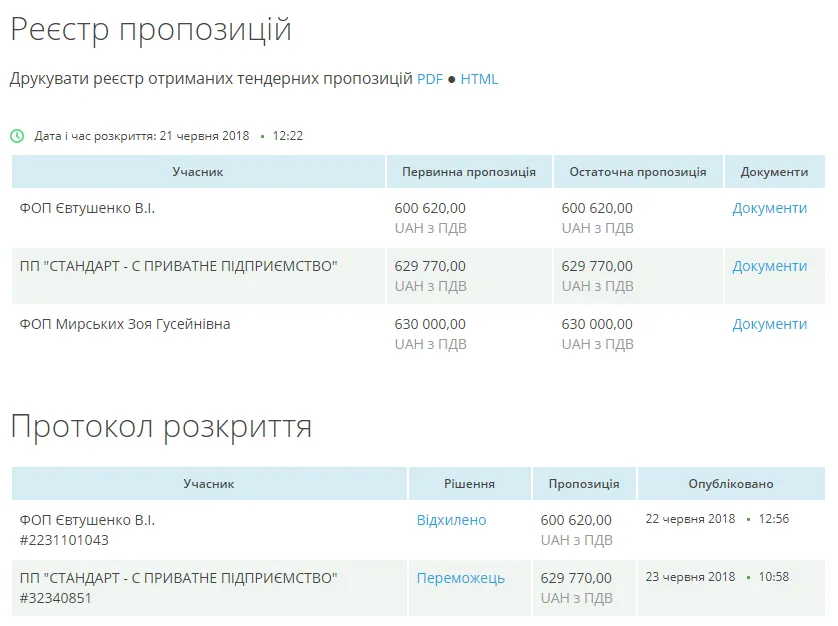This screenshot has width=838, height=626.
Task: Click the Опубліковано column header
Action: pyautogui.click(x=731, y=484)
